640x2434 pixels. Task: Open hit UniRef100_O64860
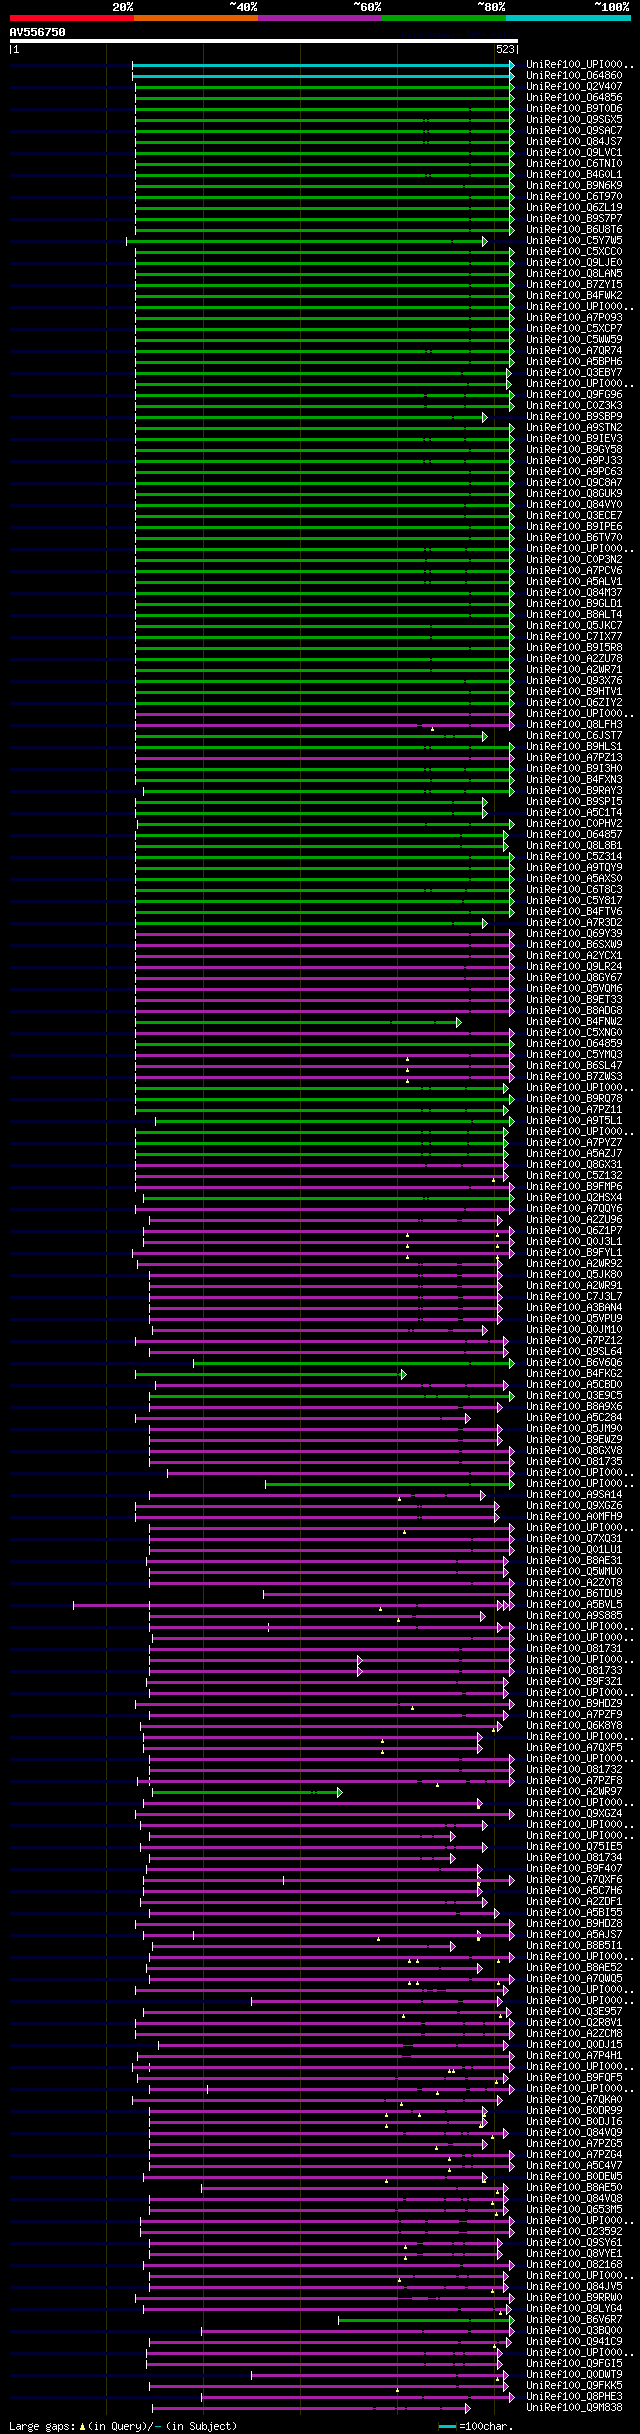[574, 75]
